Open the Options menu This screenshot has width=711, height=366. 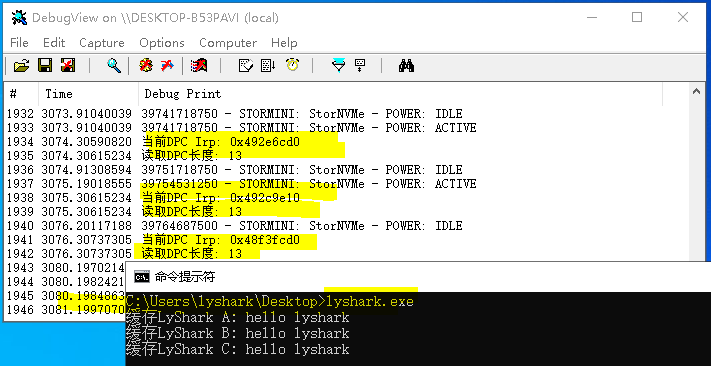tap(162, 43)
